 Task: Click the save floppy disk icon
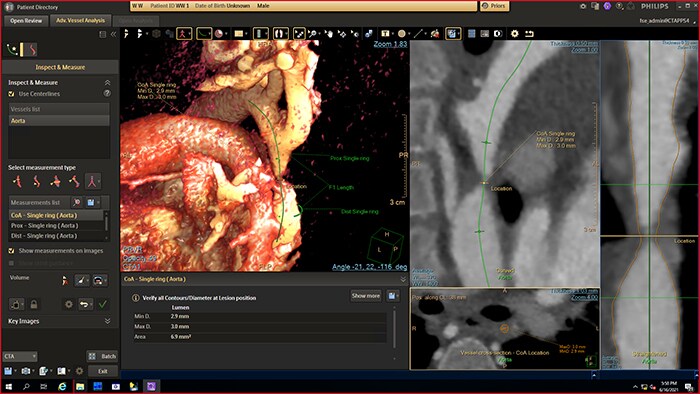[8, 371]
